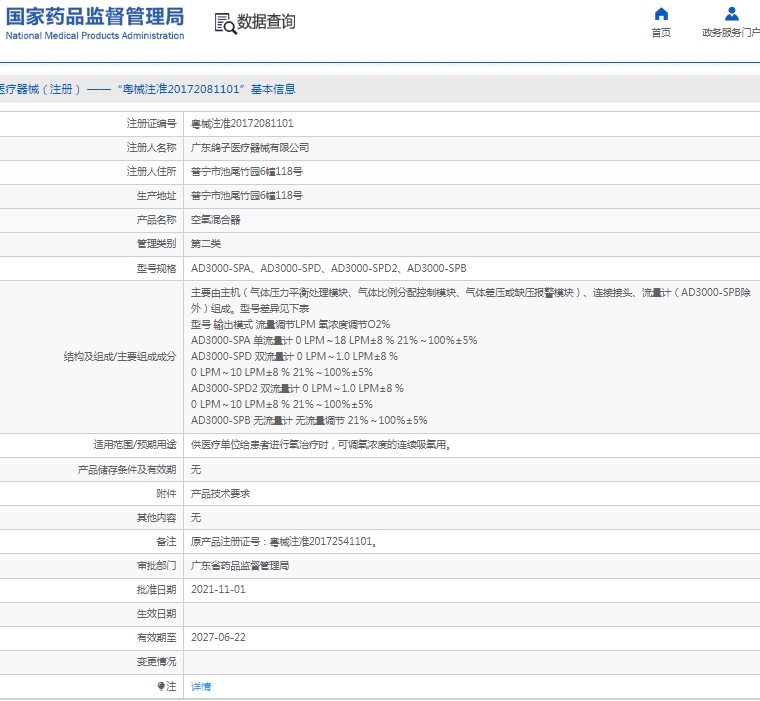
Task: Go to 首页 text label
Action: coord(661,33)
